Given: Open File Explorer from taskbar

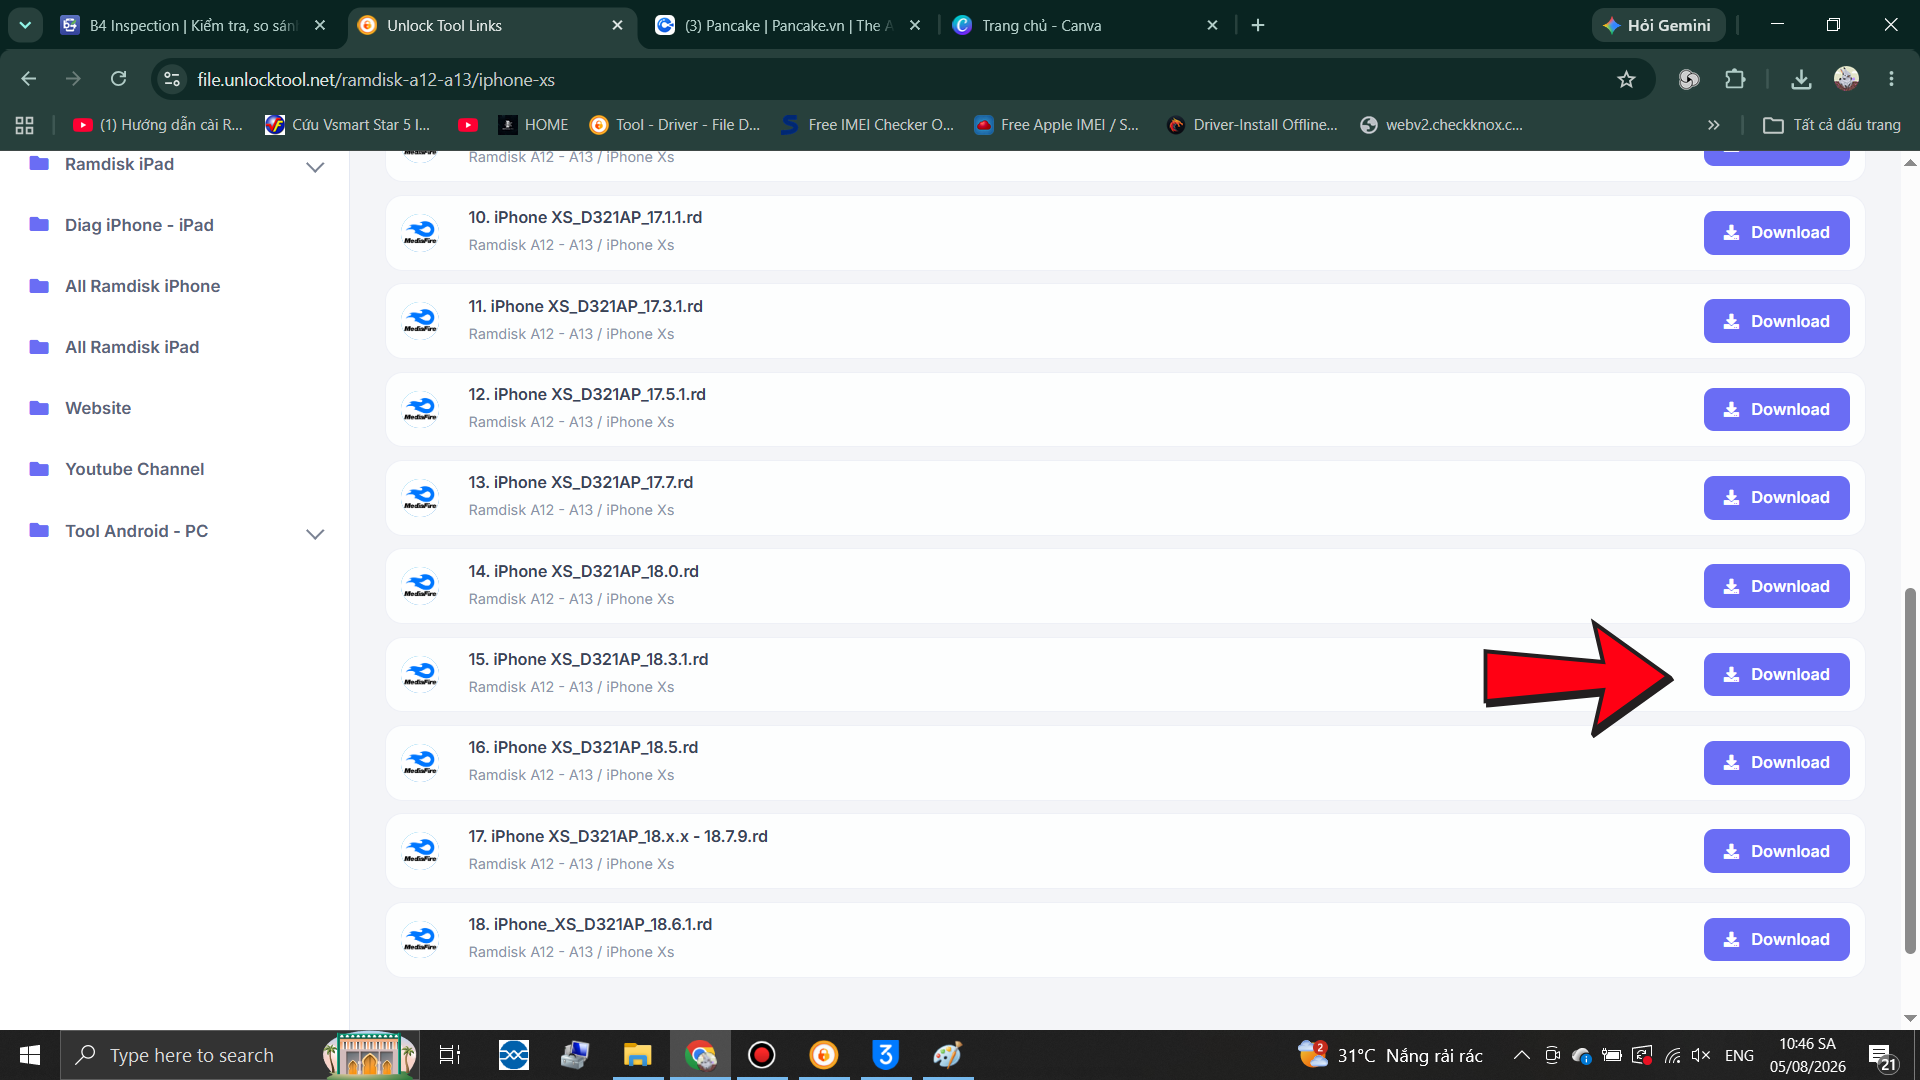Looking at the screenshot, I should pyautogui.click(x=637, y=1055).
